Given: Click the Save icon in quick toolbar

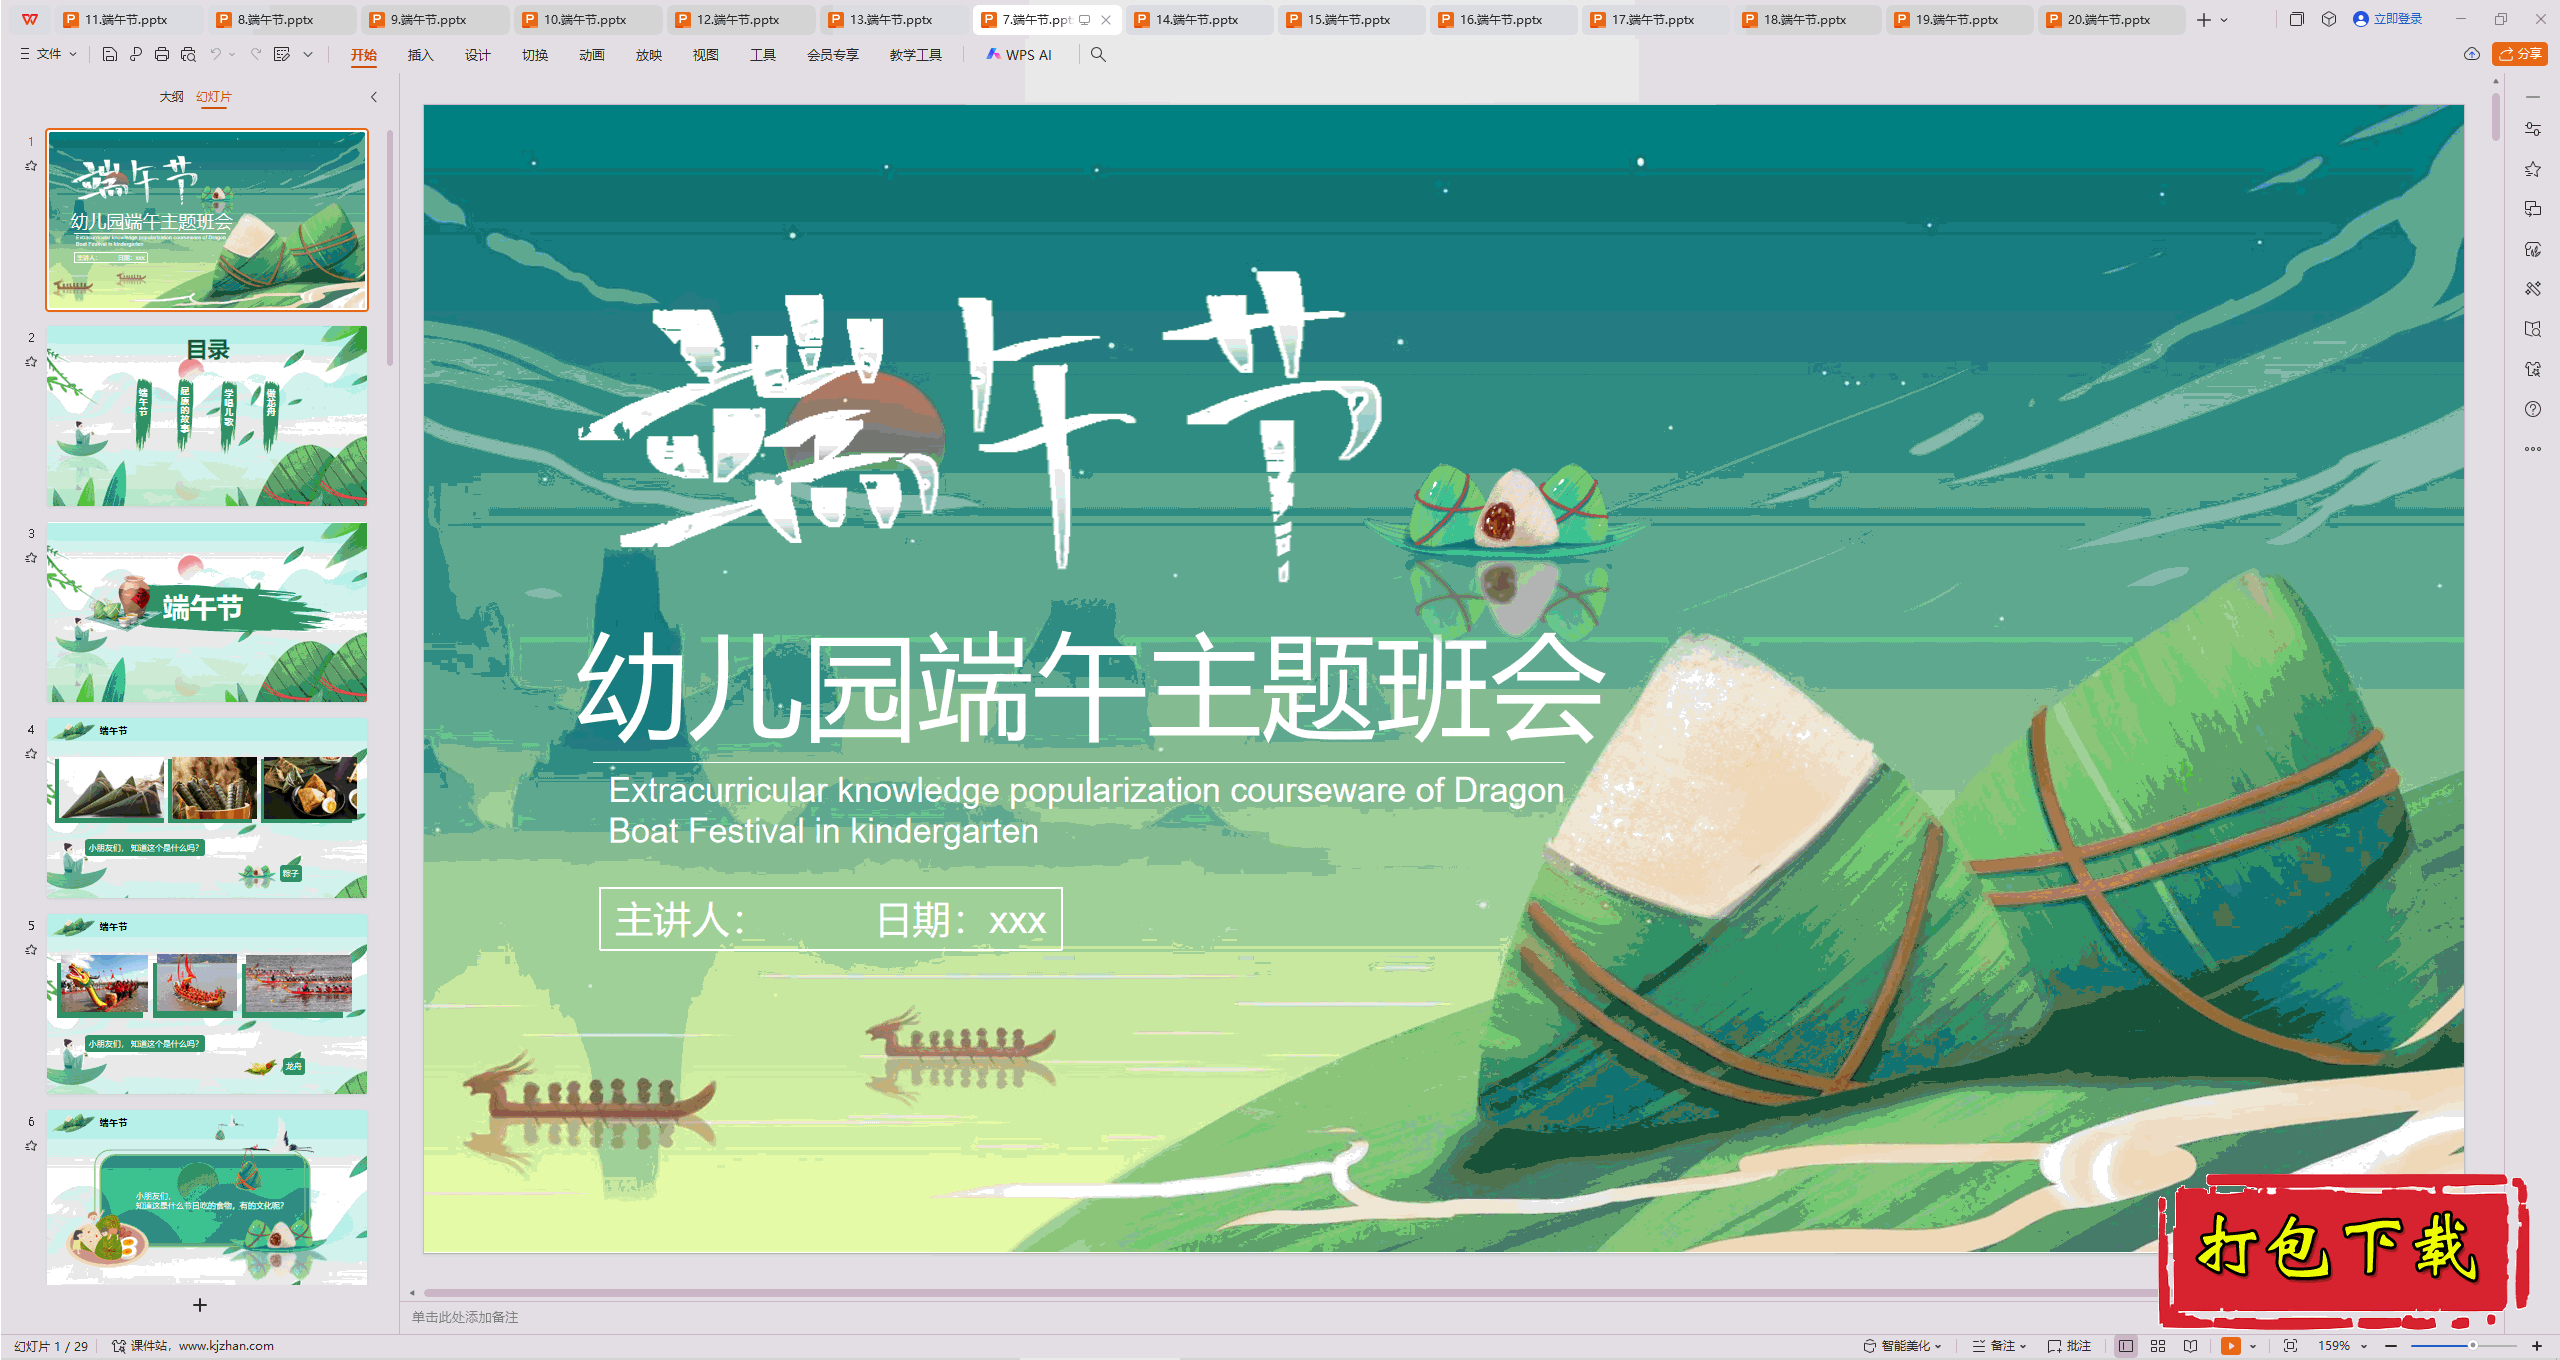Looking at the screenshot, I should (110, 55).
